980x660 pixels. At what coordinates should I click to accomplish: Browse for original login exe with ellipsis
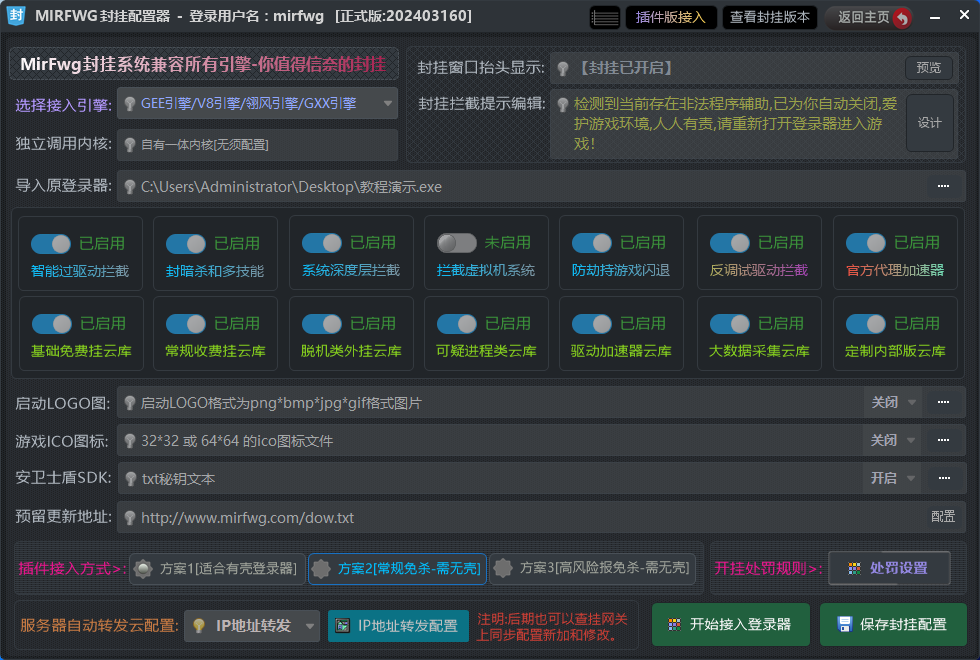click(943, 186)
